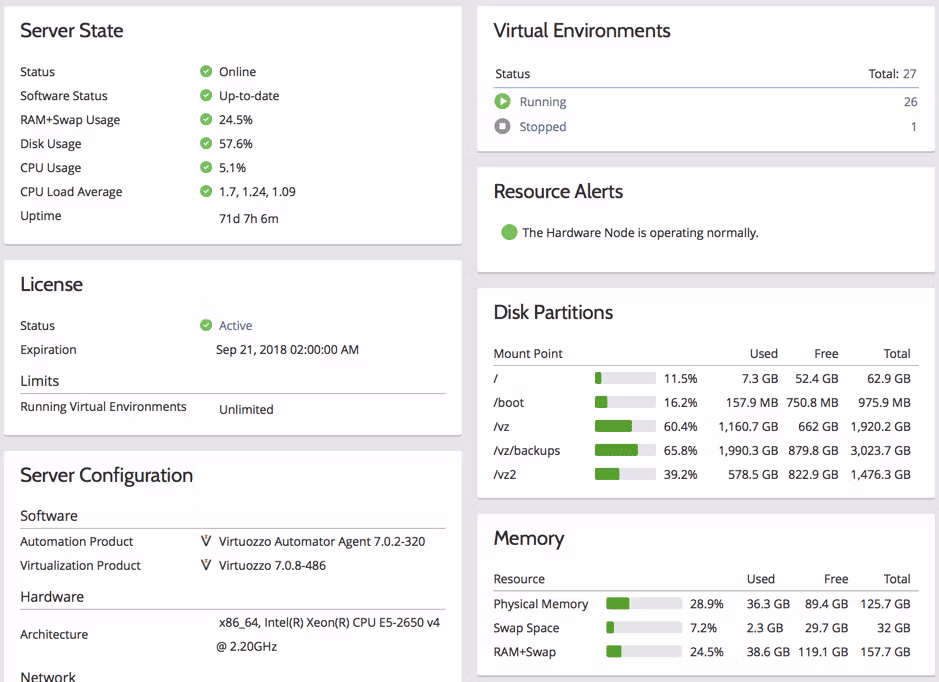939x682 pixels.
Task: Click the /boot partition usage bar
Action: click(625, 403)
